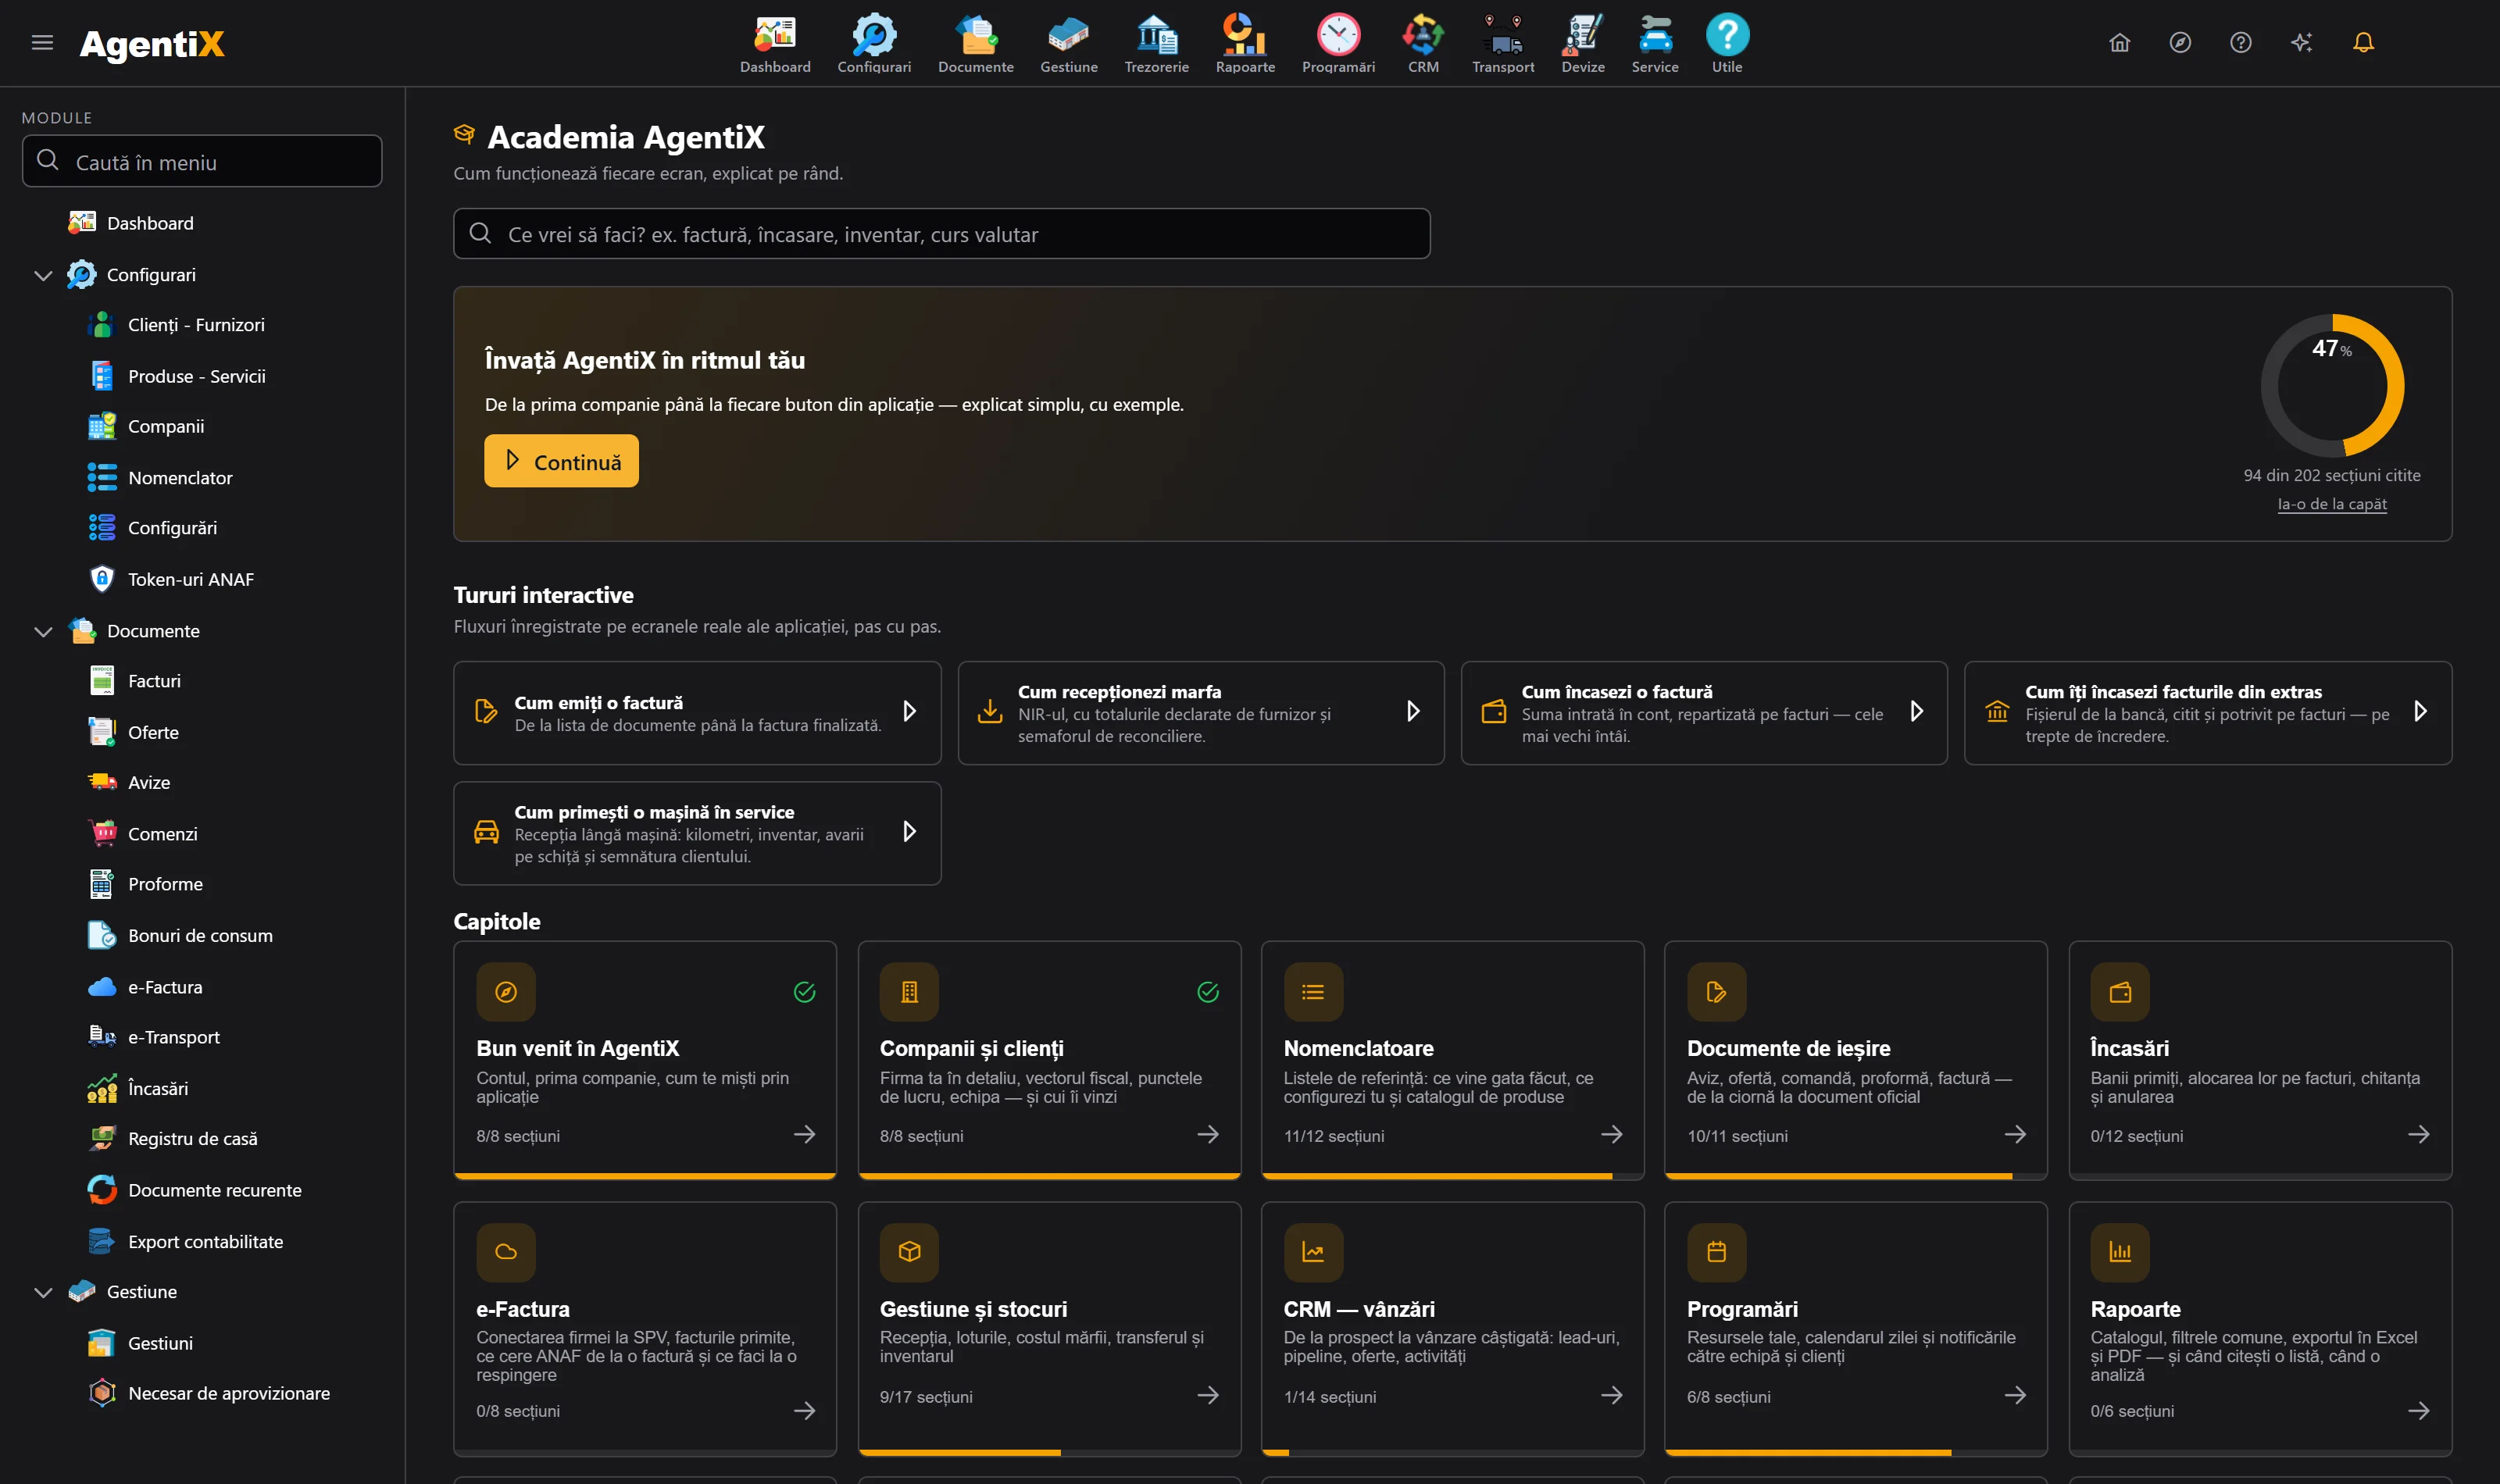Click the 'Ia-o de la capăt' link
Viewport: 2500px width, 1484px height.
tap(2332, 504)
